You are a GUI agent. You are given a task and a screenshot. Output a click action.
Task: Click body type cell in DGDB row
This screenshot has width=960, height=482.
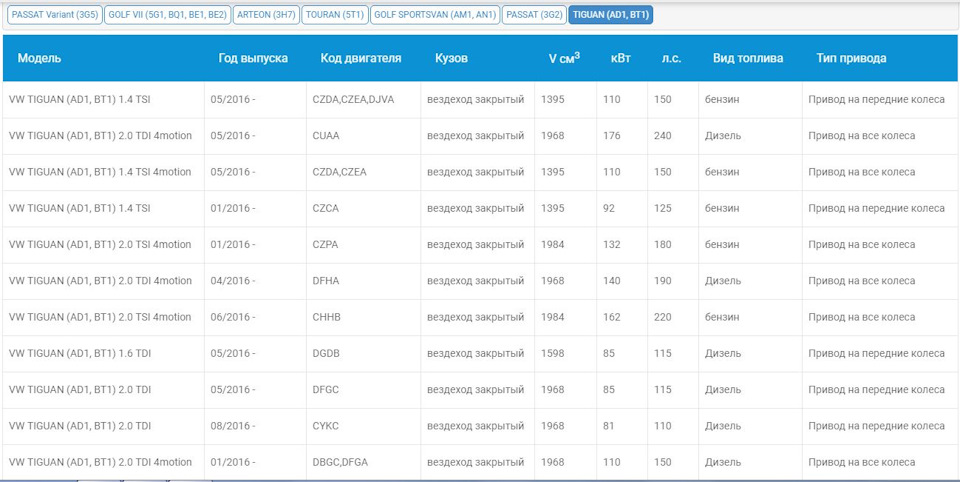[x=476, y=353]
